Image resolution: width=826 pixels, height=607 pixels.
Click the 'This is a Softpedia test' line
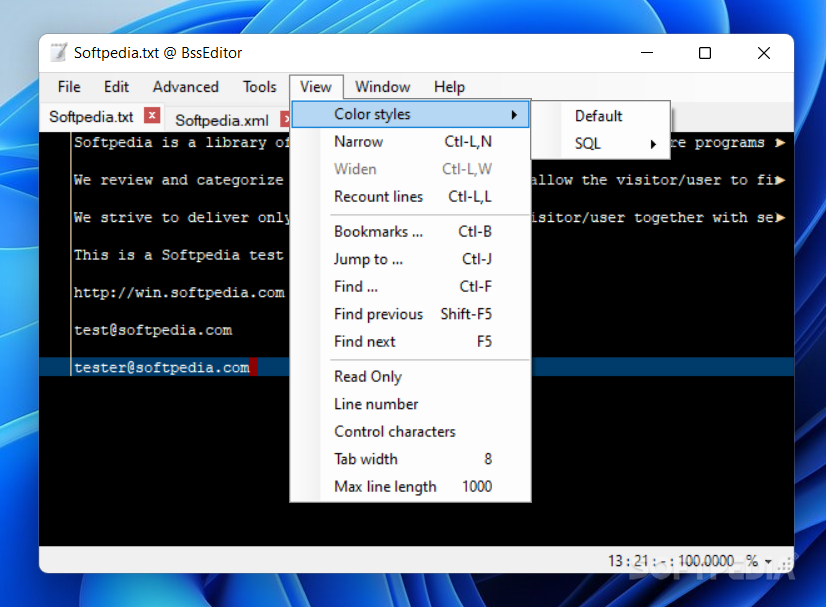[x=179, y=255]
